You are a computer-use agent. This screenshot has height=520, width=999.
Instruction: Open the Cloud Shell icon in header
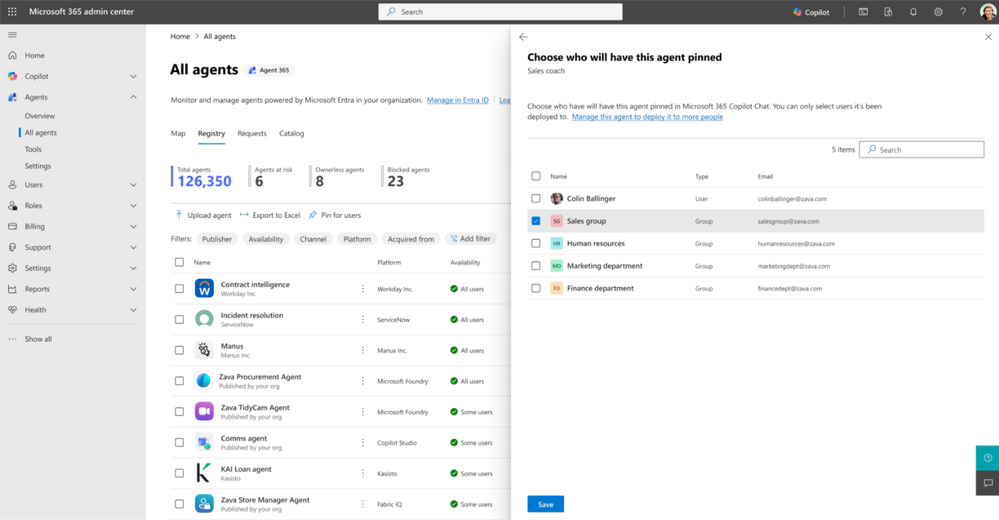863,11
